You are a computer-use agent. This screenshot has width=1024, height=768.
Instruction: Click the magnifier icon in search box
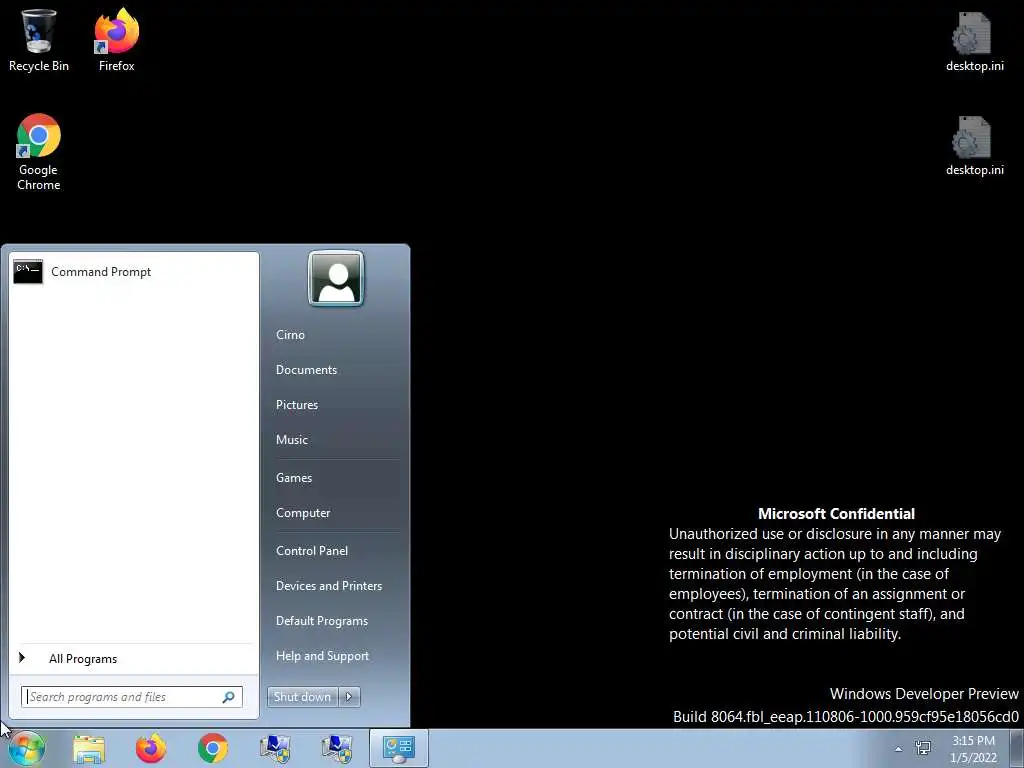(x=229, y=697)
